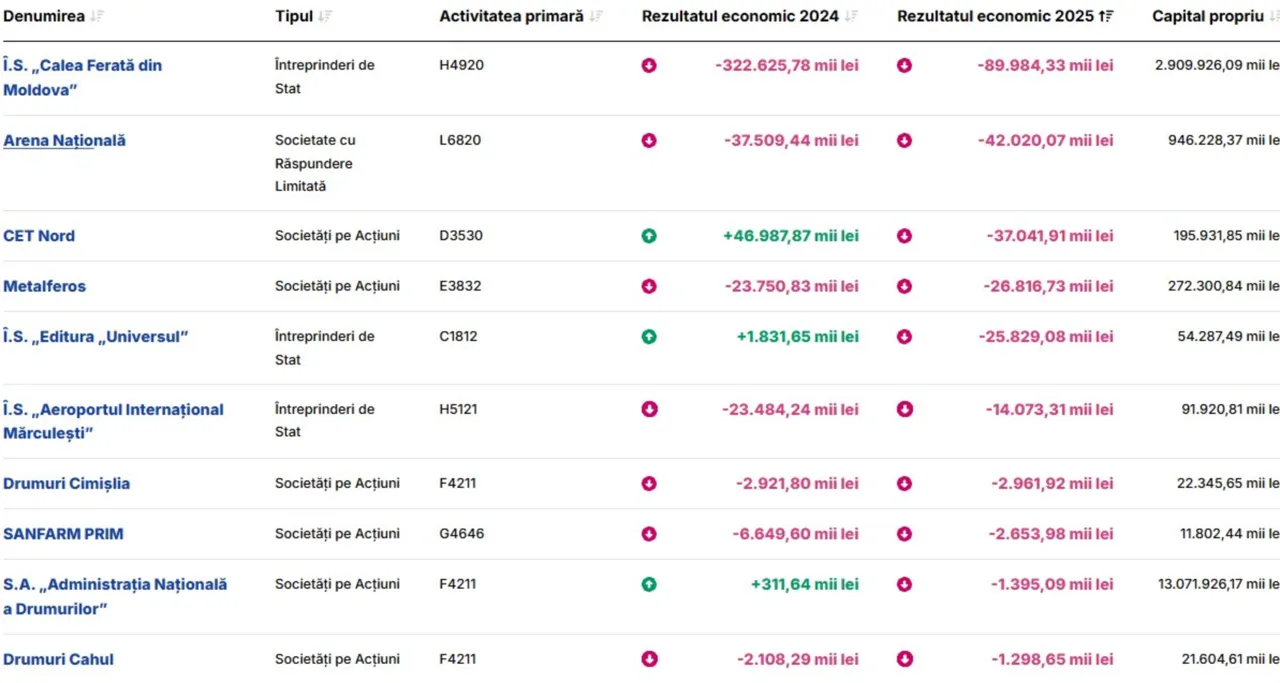Toggle ascending sort on Rezultatul economic 2025
This screenshot has height=683, width=1280.
1106,17
